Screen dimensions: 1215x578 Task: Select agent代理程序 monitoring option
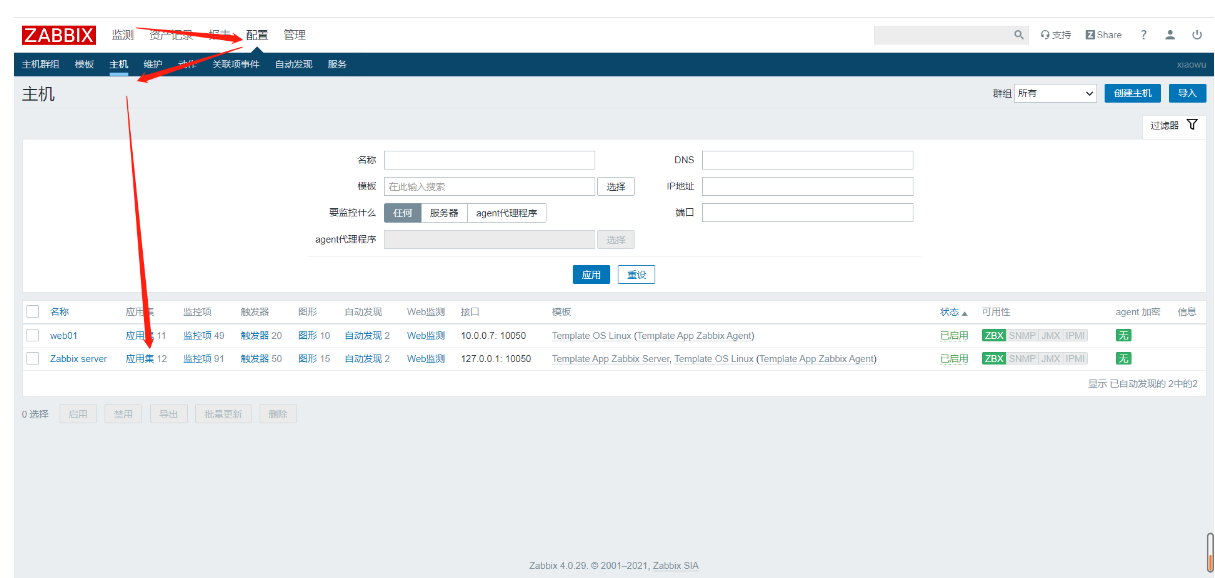(506, 213)
